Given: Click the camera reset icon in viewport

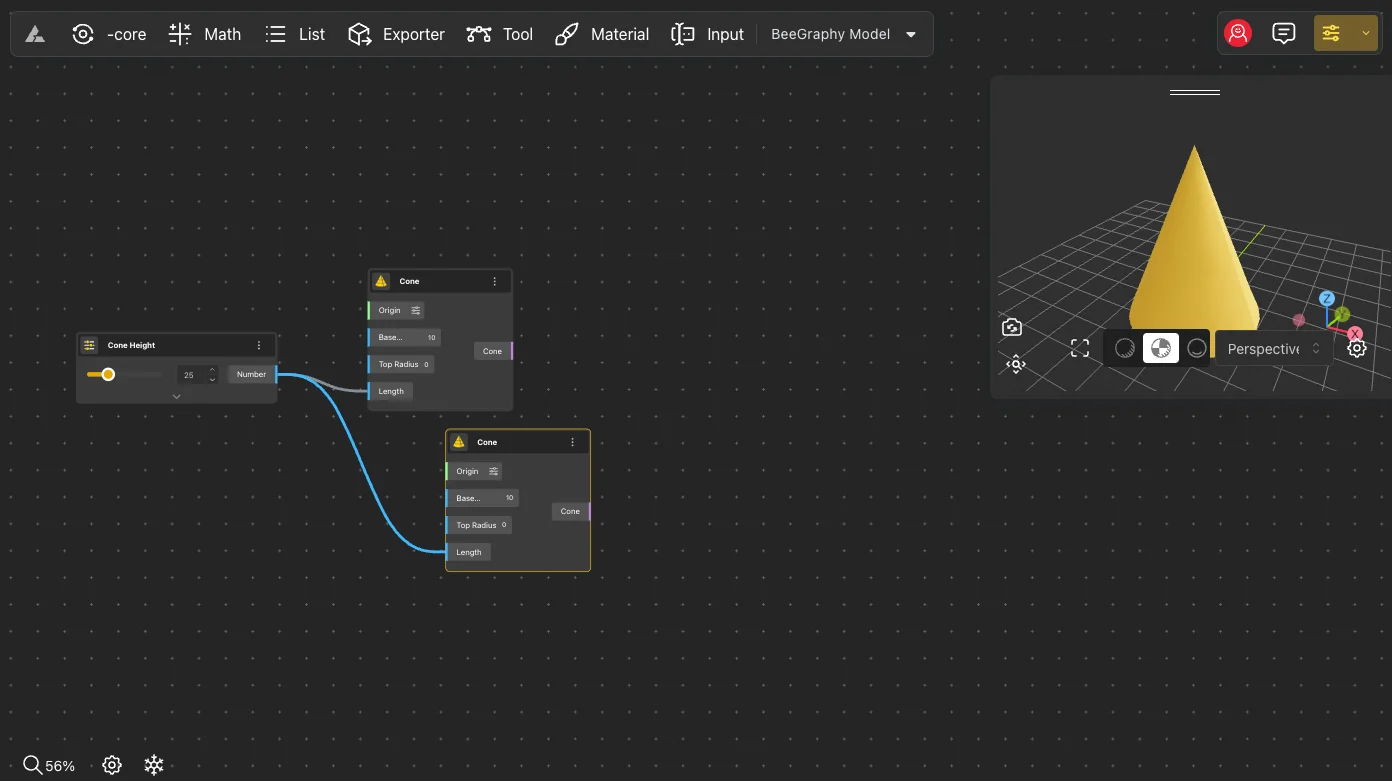Looking at the screenshot, I should point(1011,327).
